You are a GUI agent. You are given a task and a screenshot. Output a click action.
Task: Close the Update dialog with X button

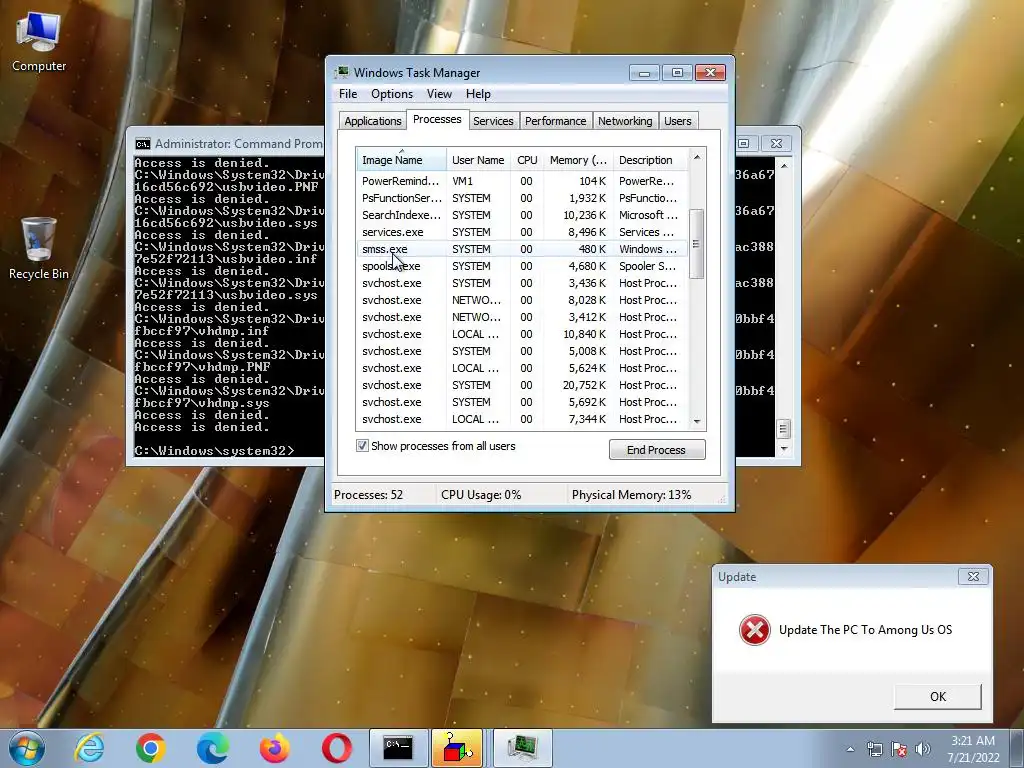973,577
